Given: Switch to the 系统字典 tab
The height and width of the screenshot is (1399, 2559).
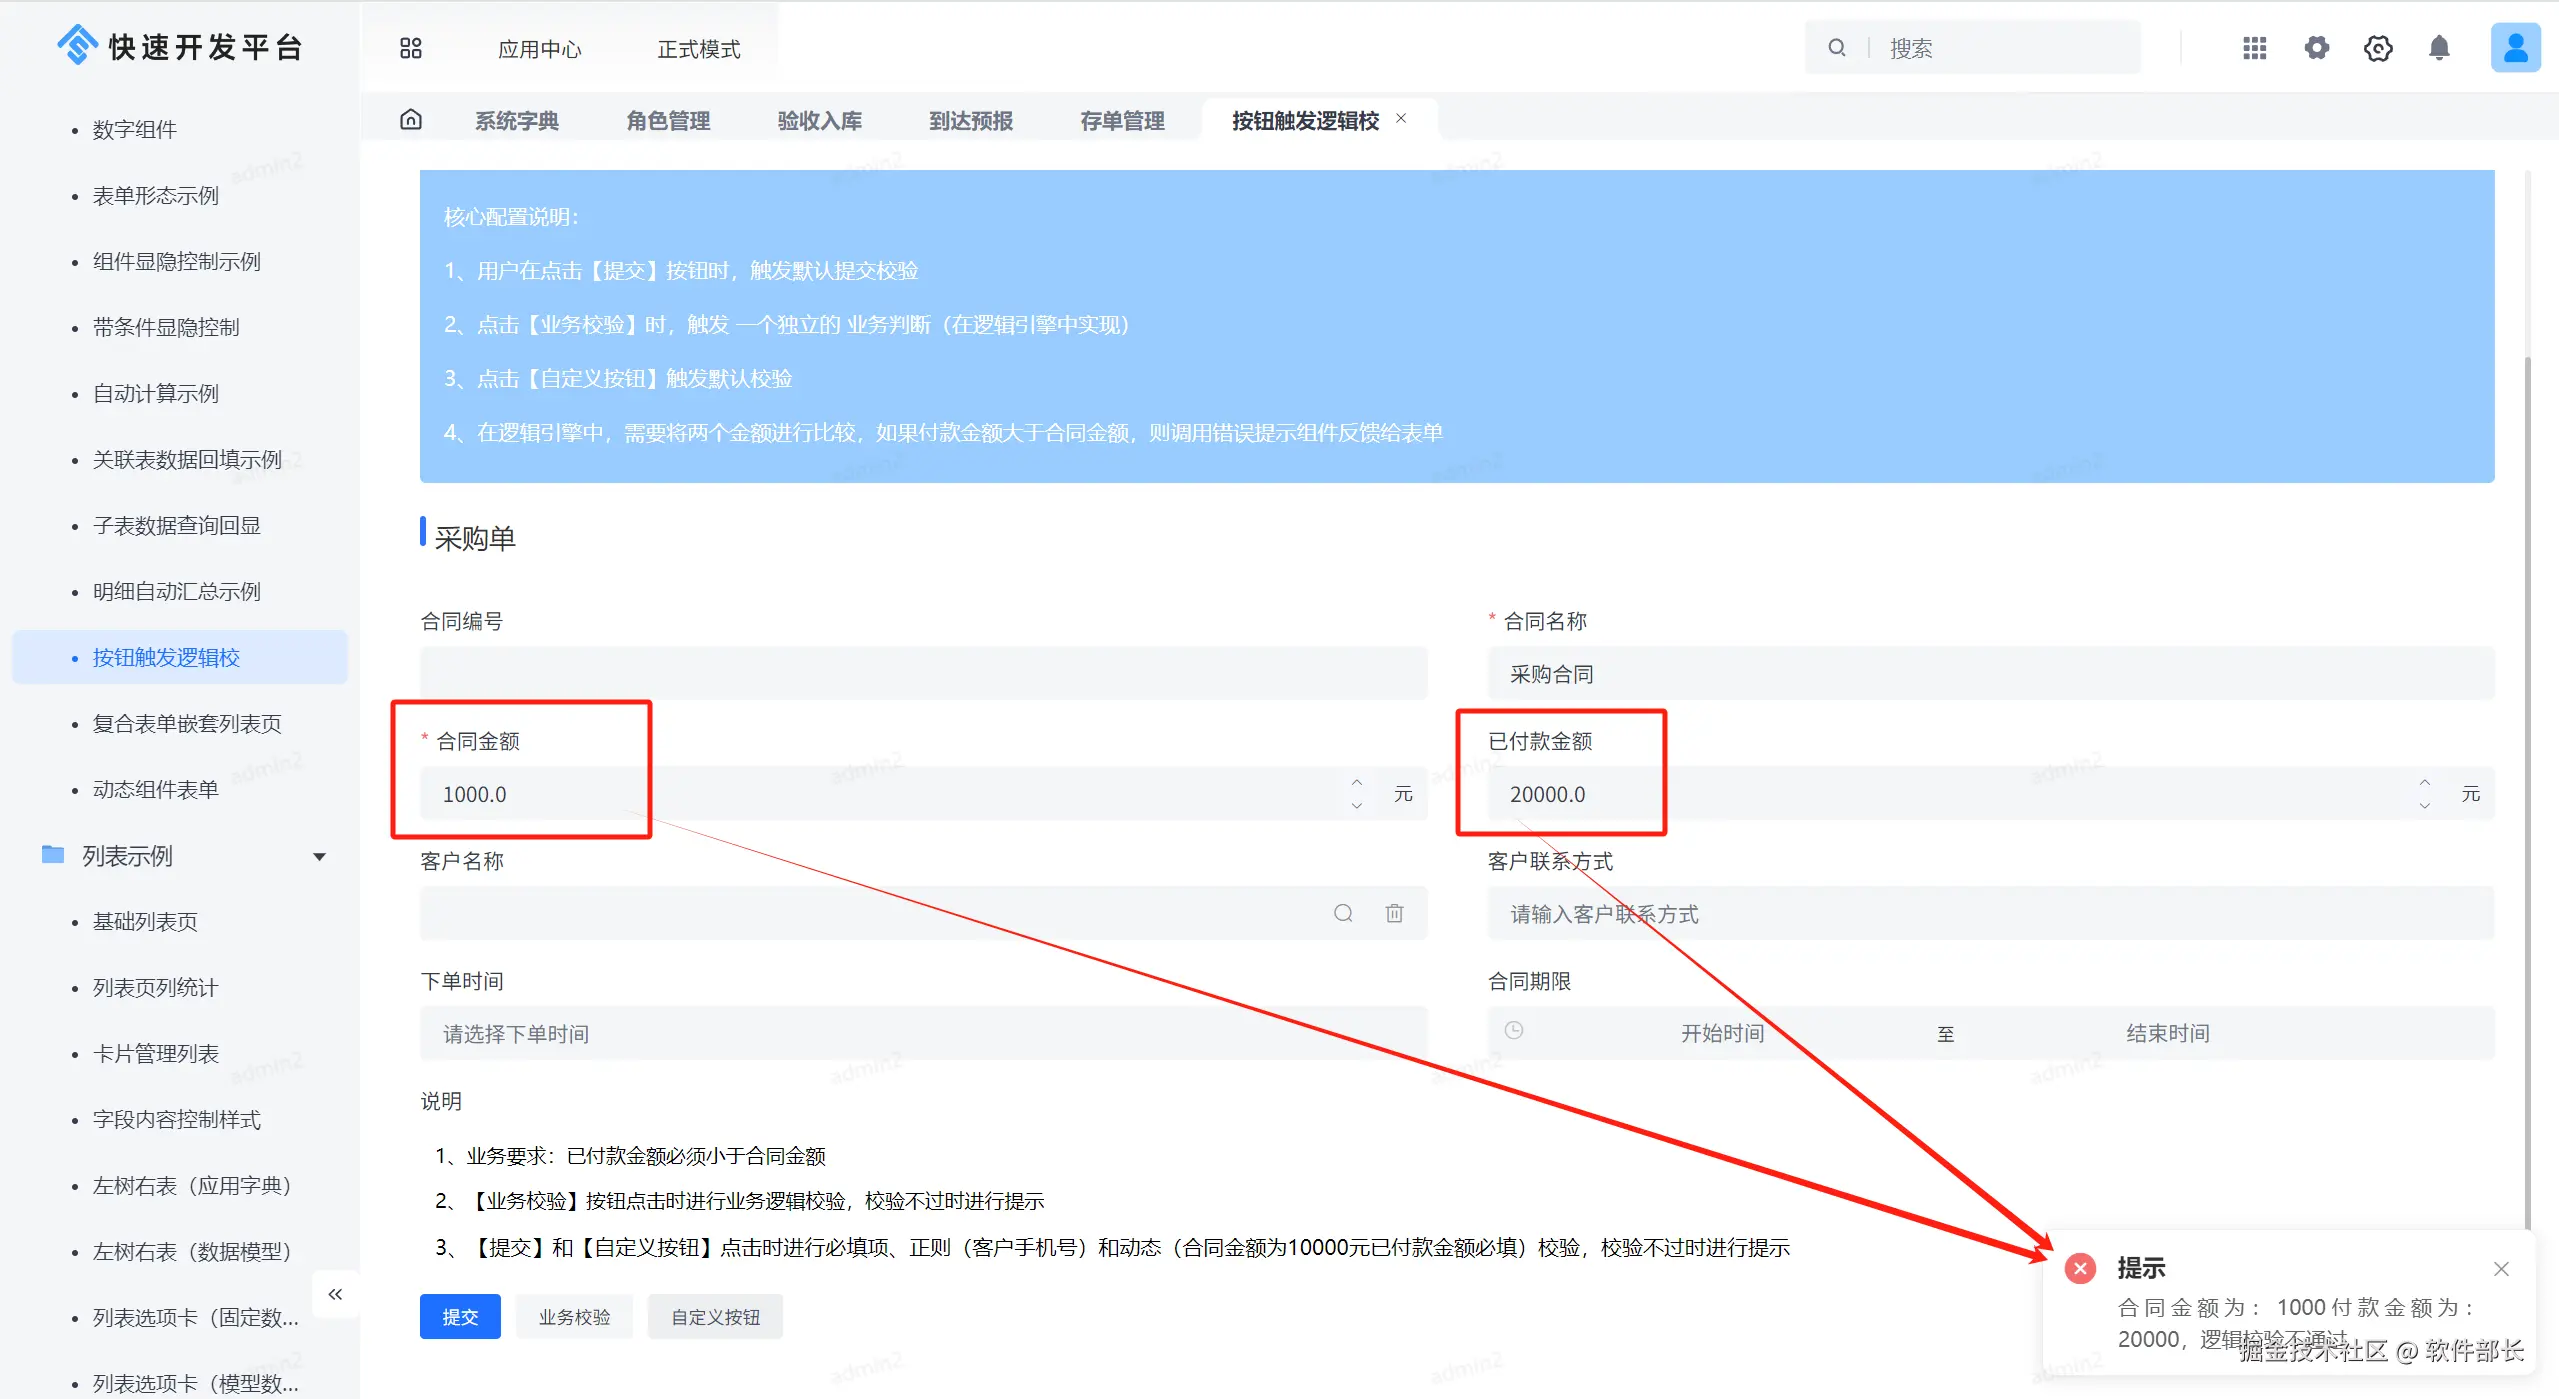Looking at the screenshot, I should point(516,121).
